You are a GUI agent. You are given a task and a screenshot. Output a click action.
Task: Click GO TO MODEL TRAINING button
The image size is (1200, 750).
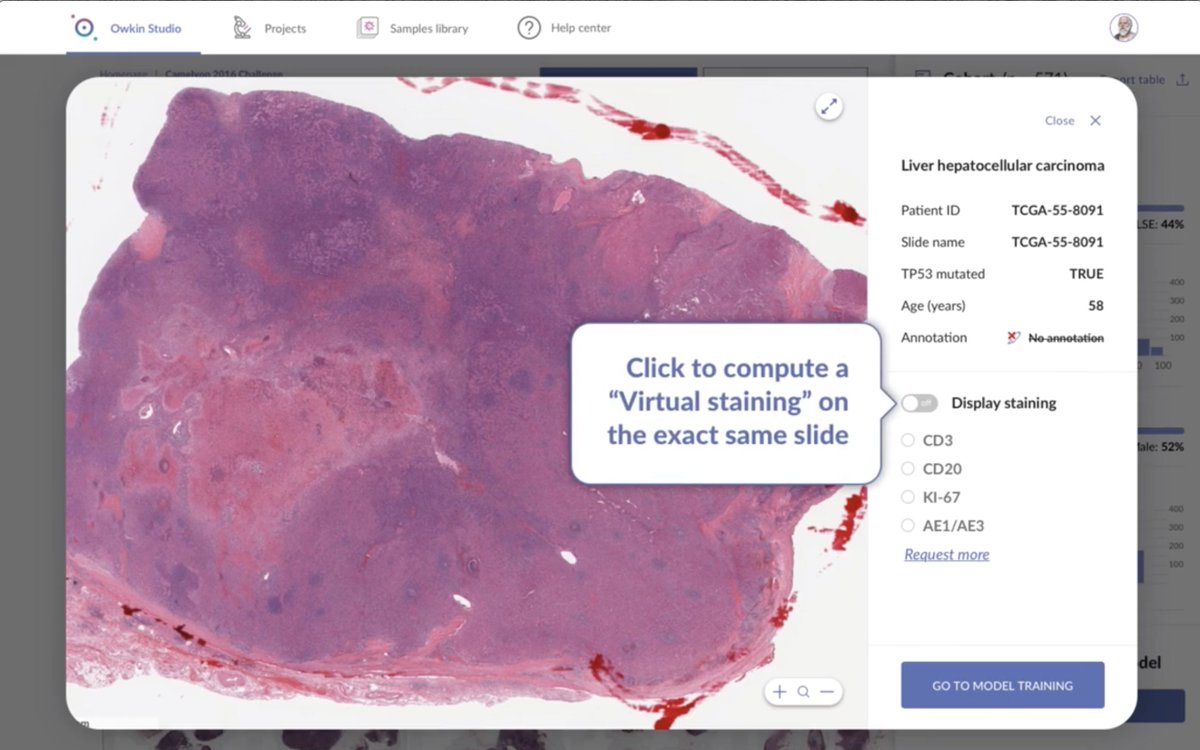point(1002,685)
